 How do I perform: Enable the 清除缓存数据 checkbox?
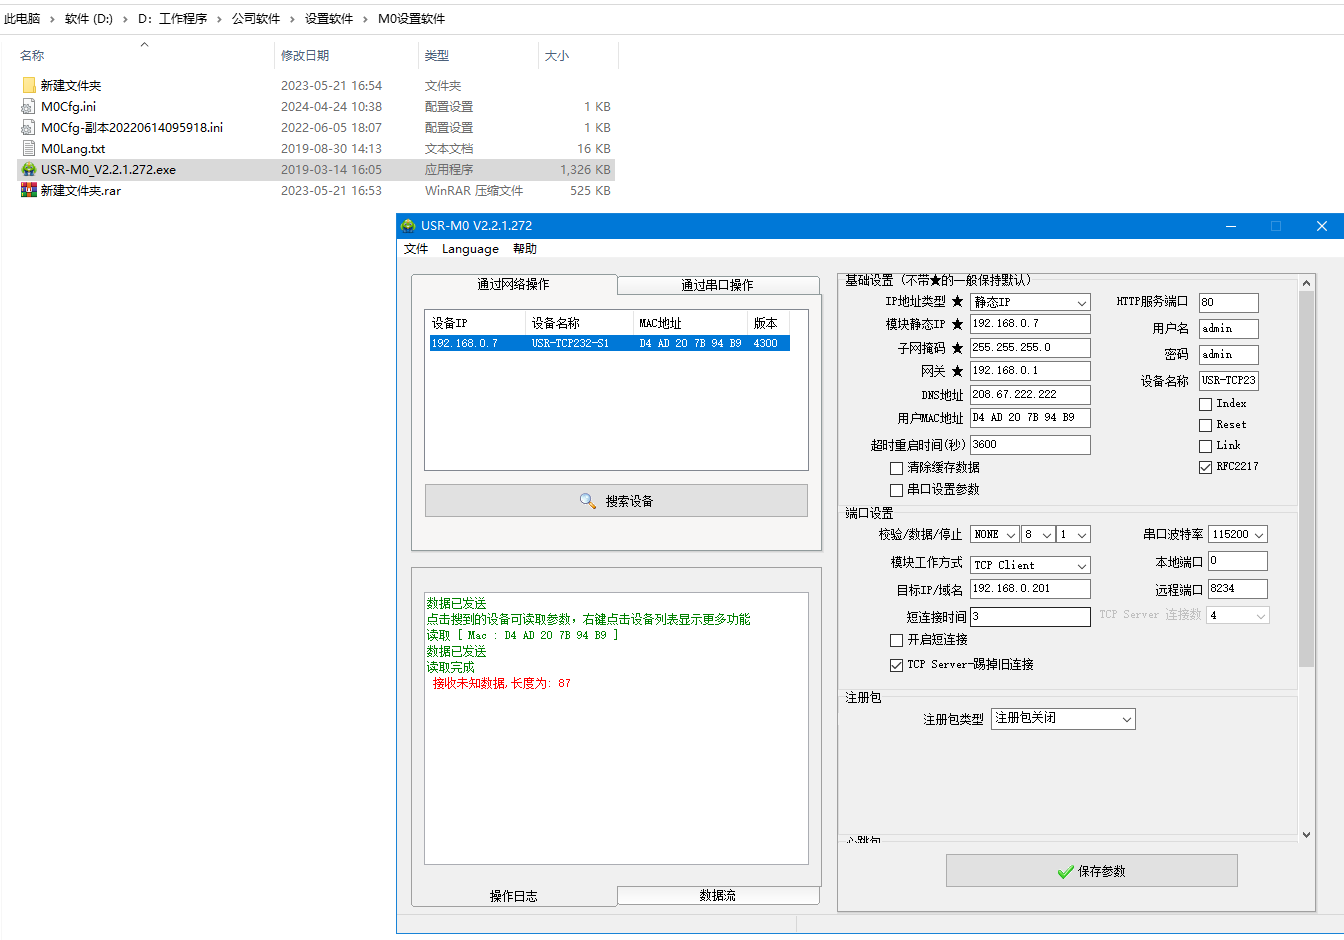click(896, 468)
